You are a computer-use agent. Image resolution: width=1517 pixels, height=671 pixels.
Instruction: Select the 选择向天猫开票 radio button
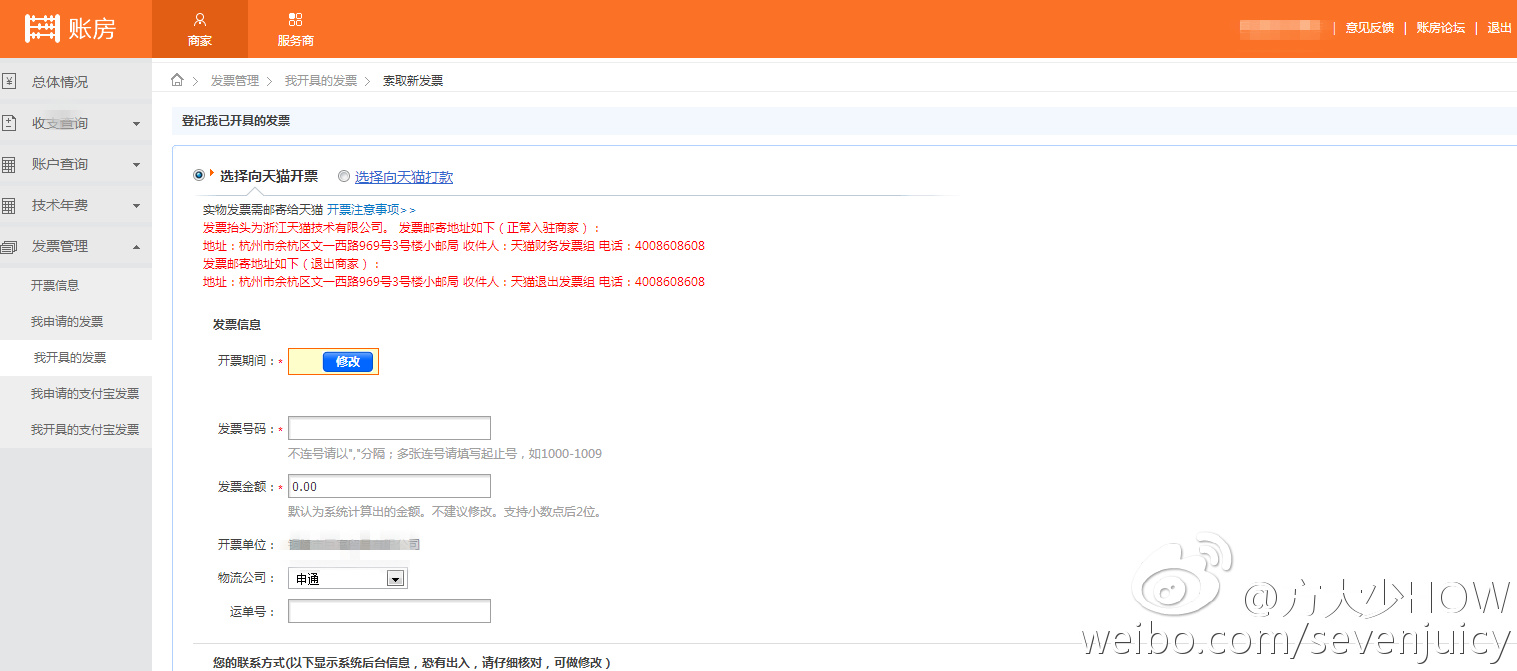pyautogui.click(x=199, y=175)
